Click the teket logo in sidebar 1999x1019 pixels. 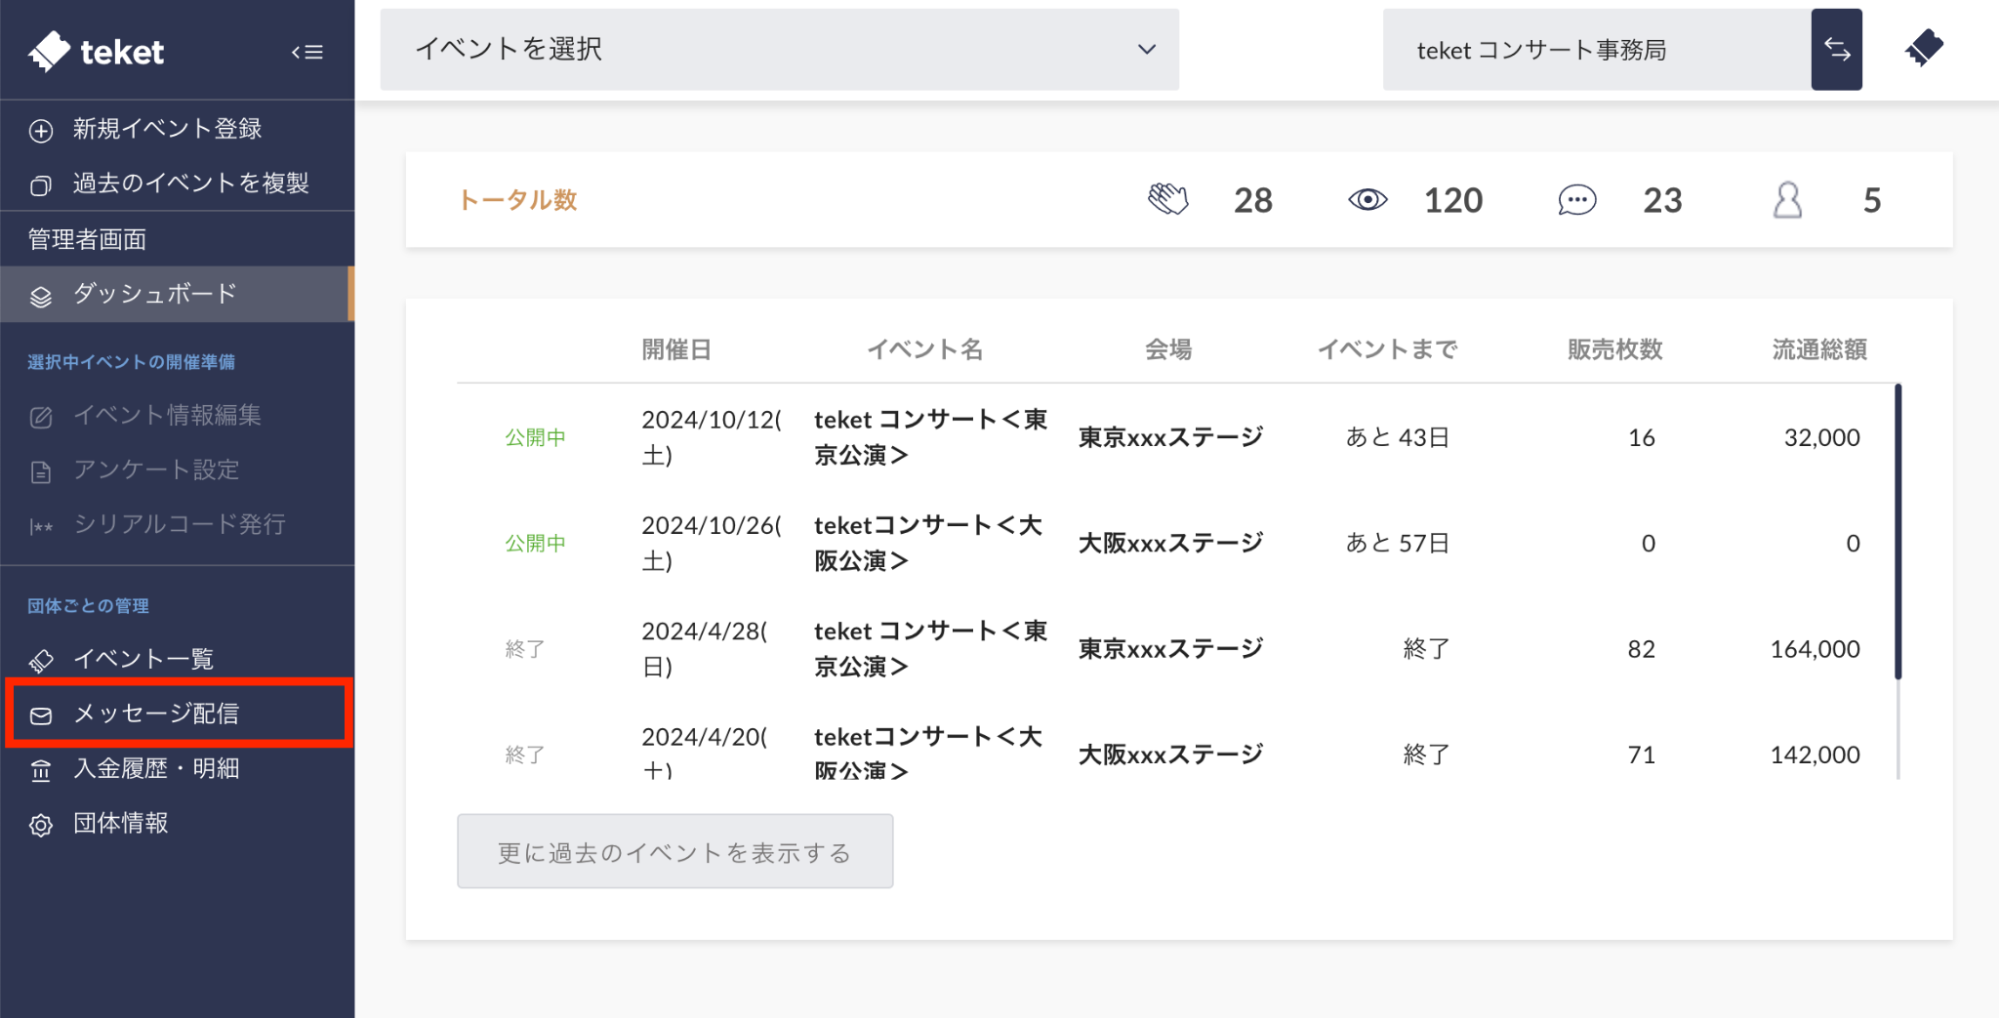(x=96, y=51)
